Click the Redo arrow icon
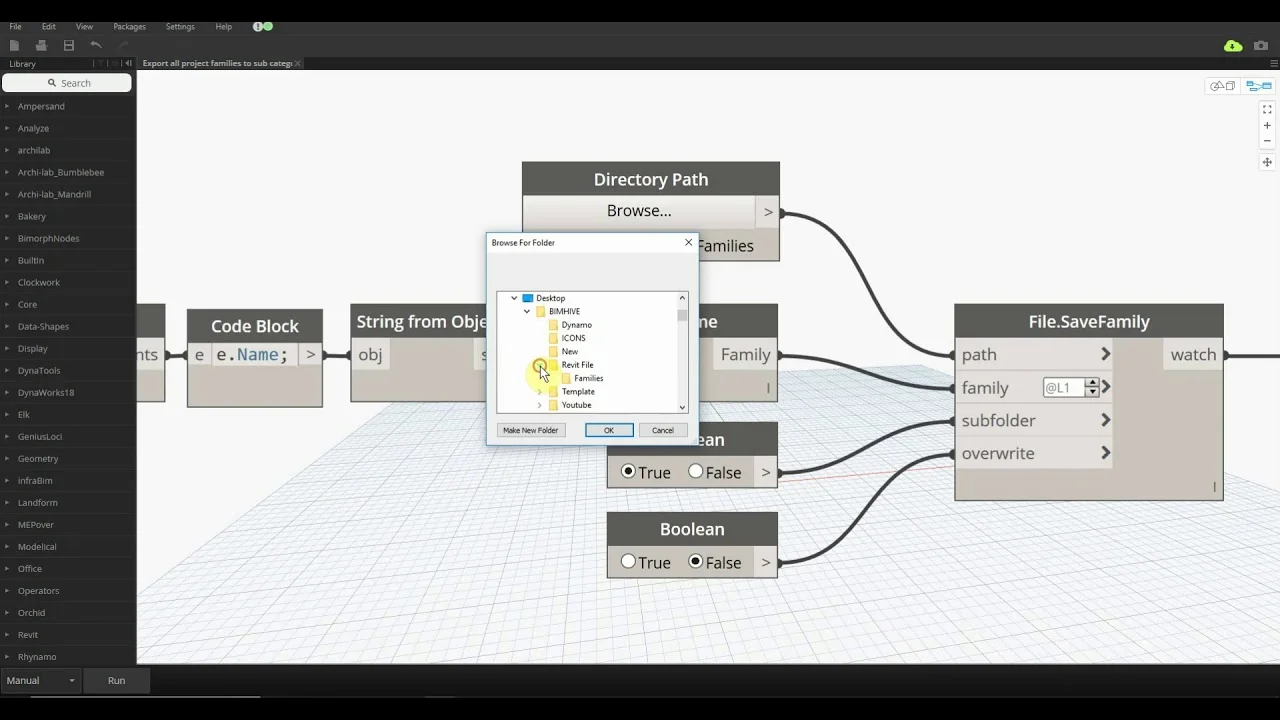 click(123, 45)
